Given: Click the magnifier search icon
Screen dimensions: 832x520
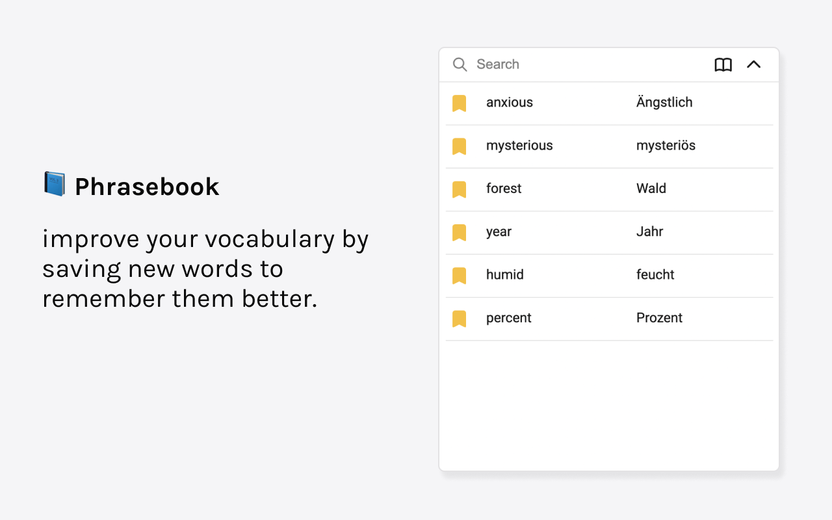Looking at the screenshot, I should point(460,65).
